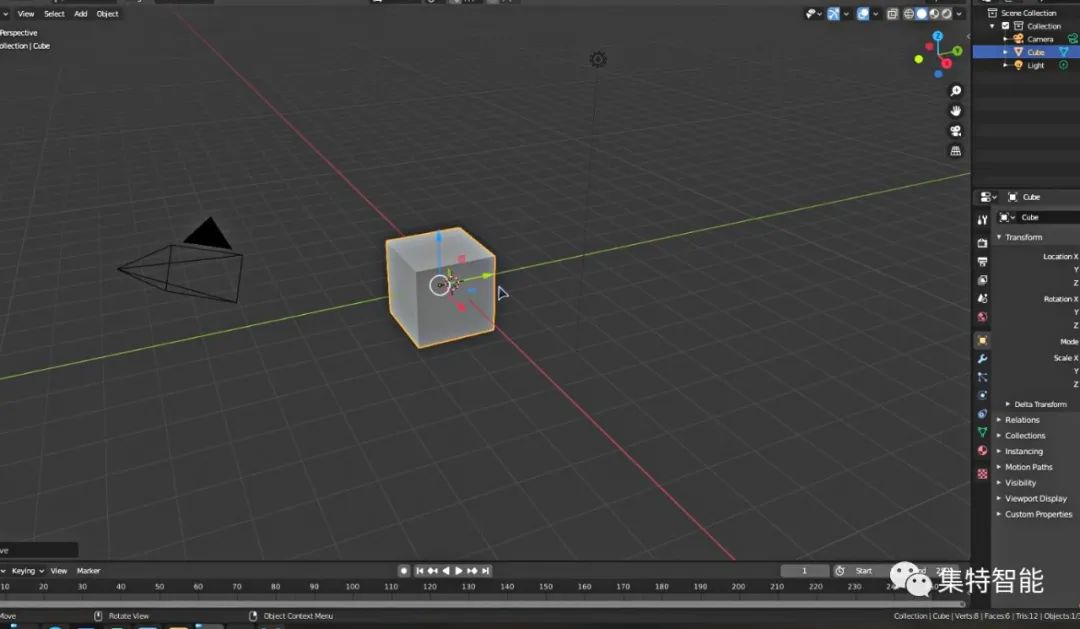This screenshot has width=1080, height=629.
Task: Toggle the show gizmo button
Action: click(833, 14)
